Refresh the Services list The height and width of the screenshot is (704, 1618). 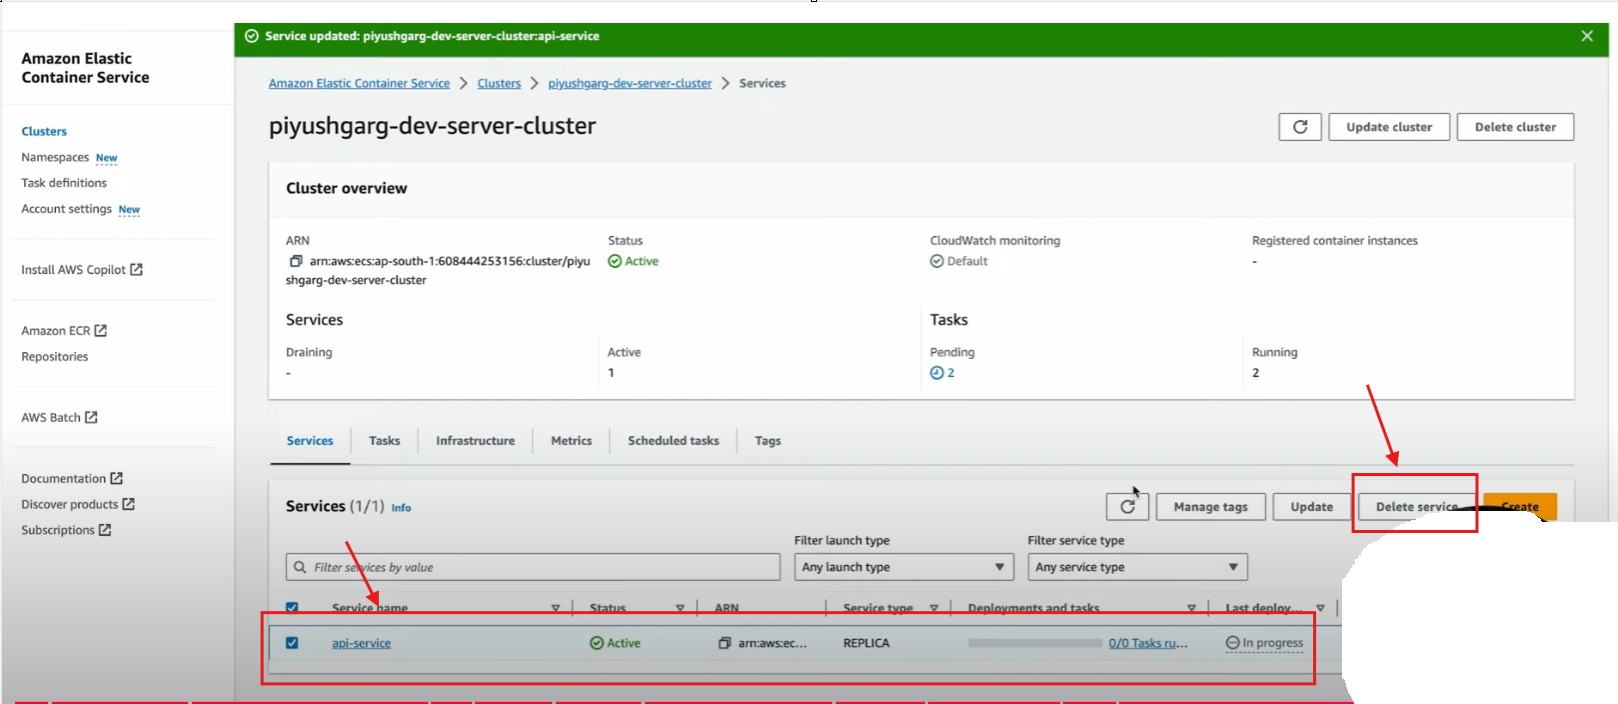(x=1127, y=507)
